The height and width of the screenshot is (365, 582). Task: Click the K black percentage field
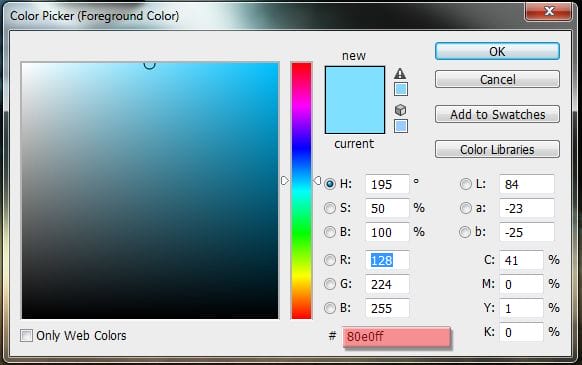coord(521,332)
